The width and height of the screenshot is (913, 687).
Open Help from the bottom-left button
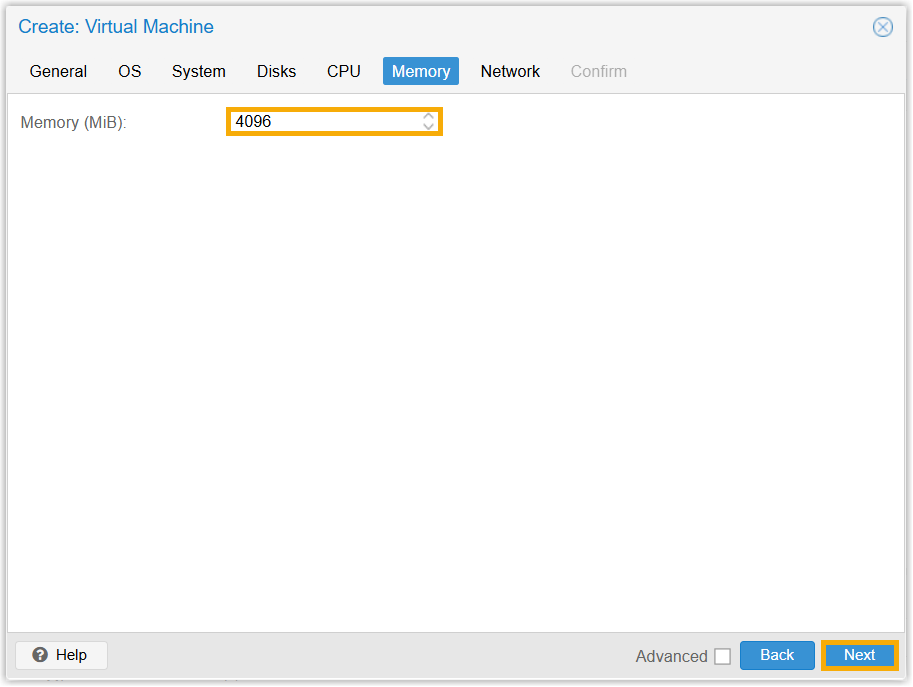(61, 655)
